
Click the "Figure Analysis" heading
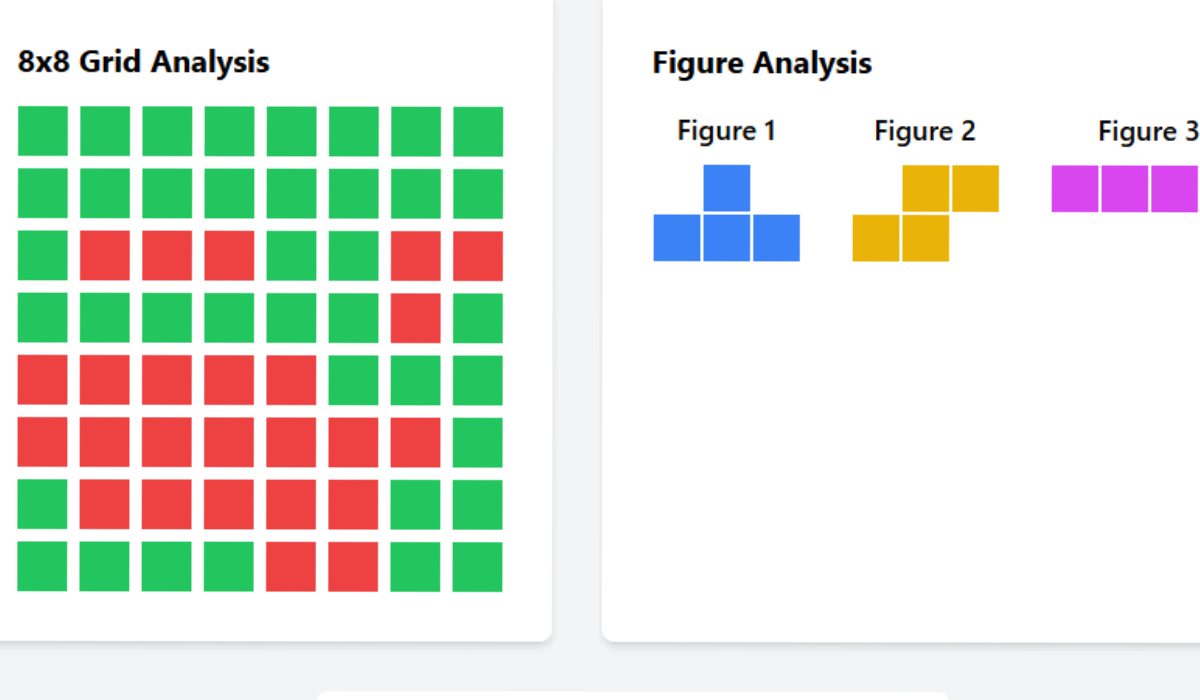click(x=762, y=63)
